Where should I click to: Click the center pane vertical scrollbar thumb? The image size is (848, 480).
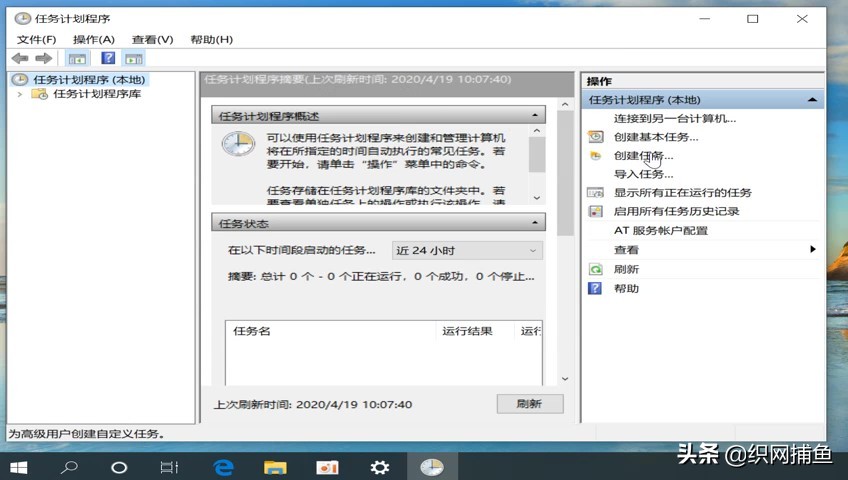point(565,173)
